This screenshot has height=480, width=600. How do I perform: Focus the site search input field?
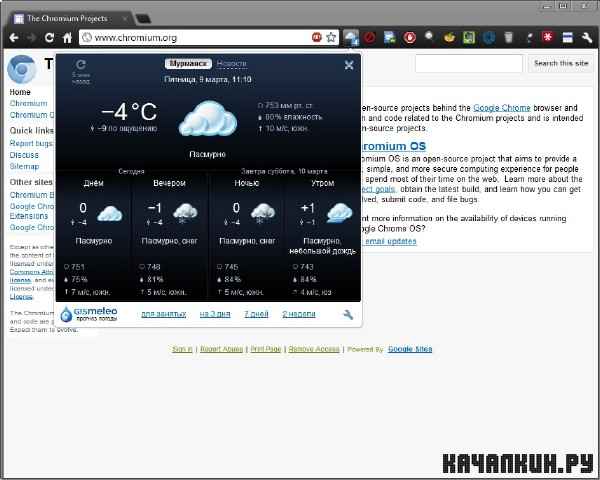coord(469,64)
